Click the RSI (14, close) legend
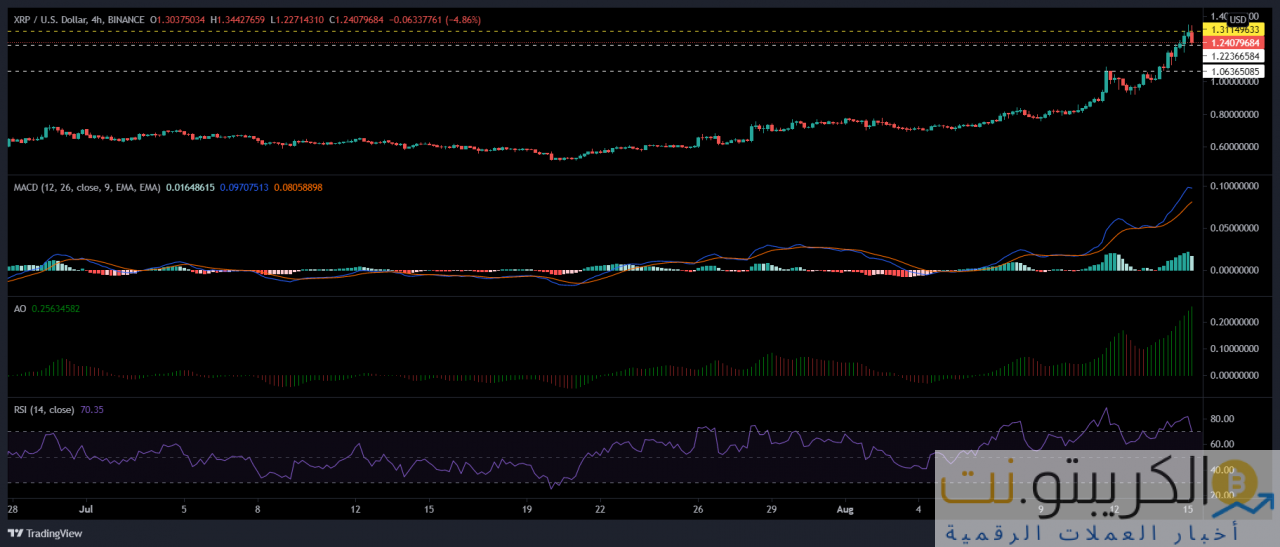1280x547 pixels. (43, 409)
